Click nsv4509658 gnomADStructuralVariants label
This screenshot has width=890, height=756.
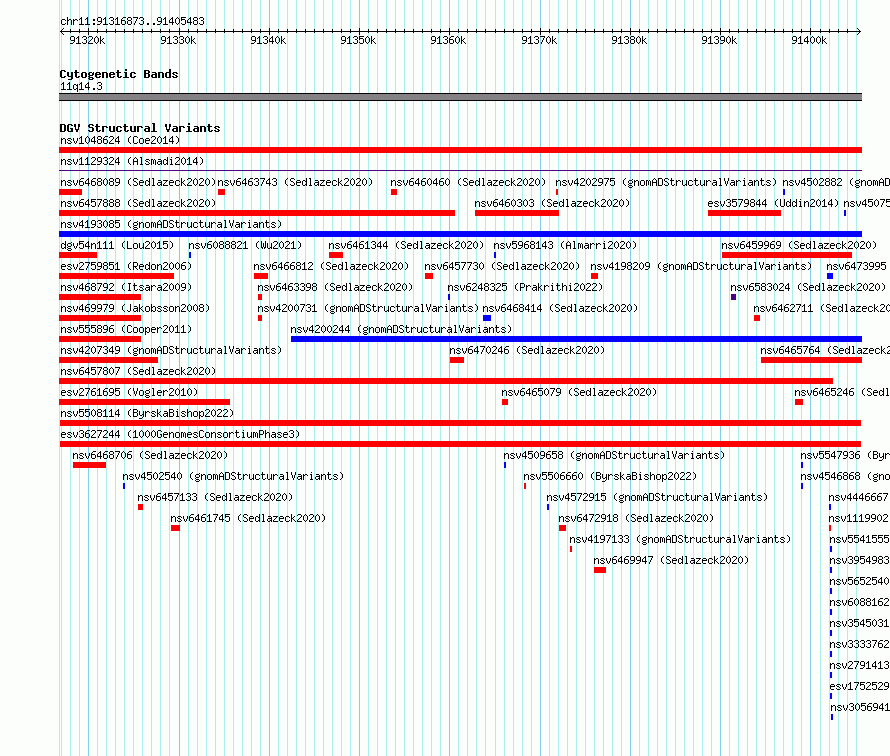[x=614, y=455]
